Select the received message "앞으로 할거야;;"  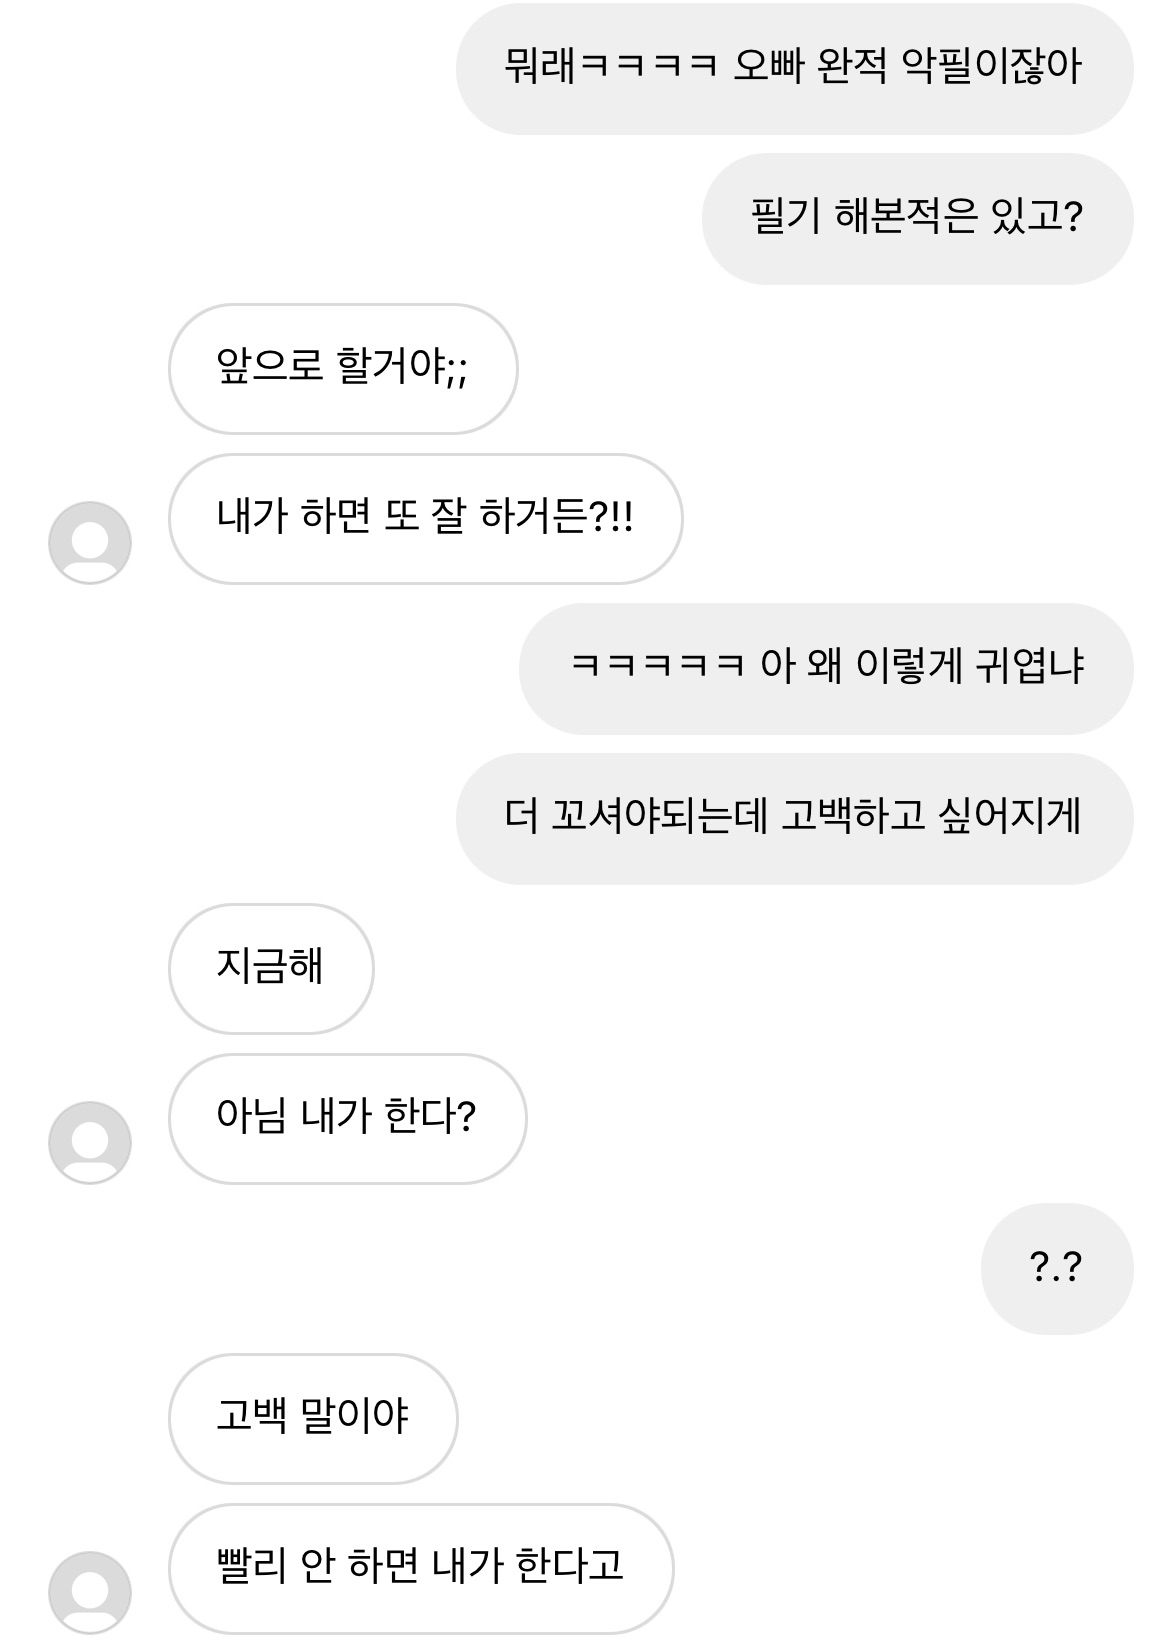point(343,369)
